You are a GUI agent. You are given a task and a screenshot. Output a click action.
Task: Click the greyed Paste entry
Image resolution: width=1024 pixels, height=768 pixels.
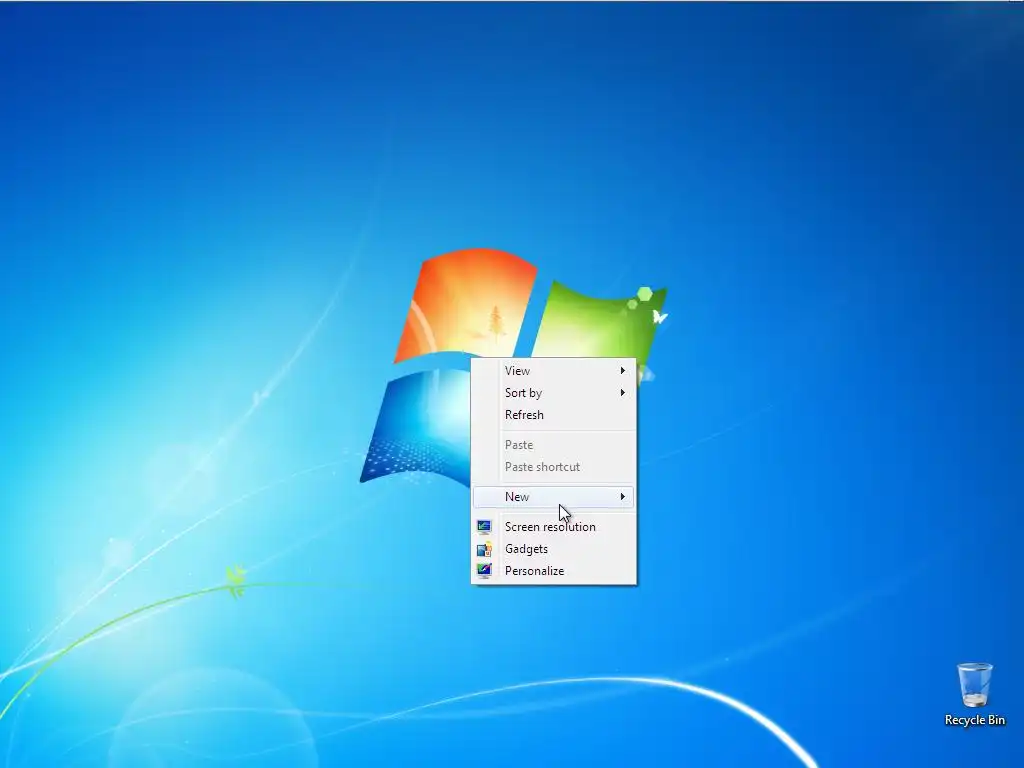[553, 445]
